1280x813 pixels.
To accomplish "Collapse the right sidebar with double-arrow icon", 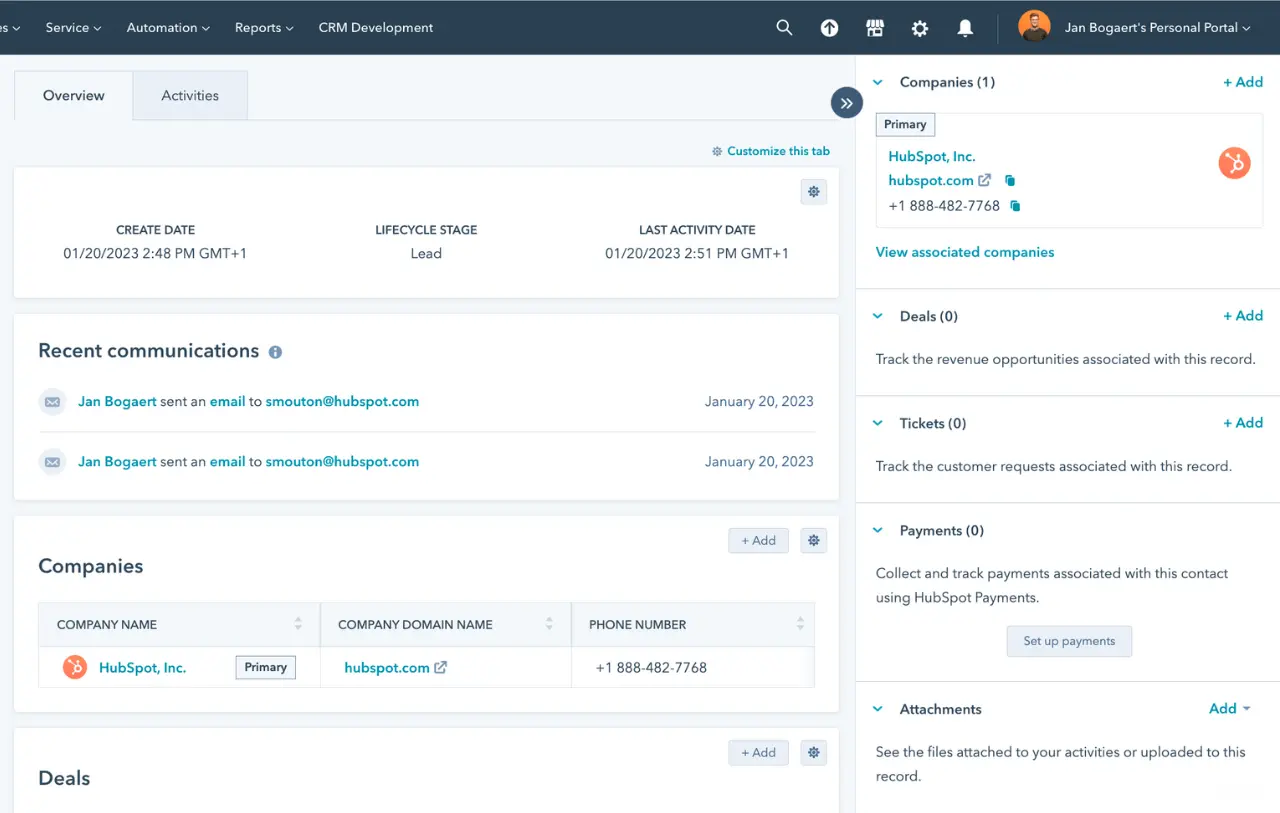I will 846,102.
